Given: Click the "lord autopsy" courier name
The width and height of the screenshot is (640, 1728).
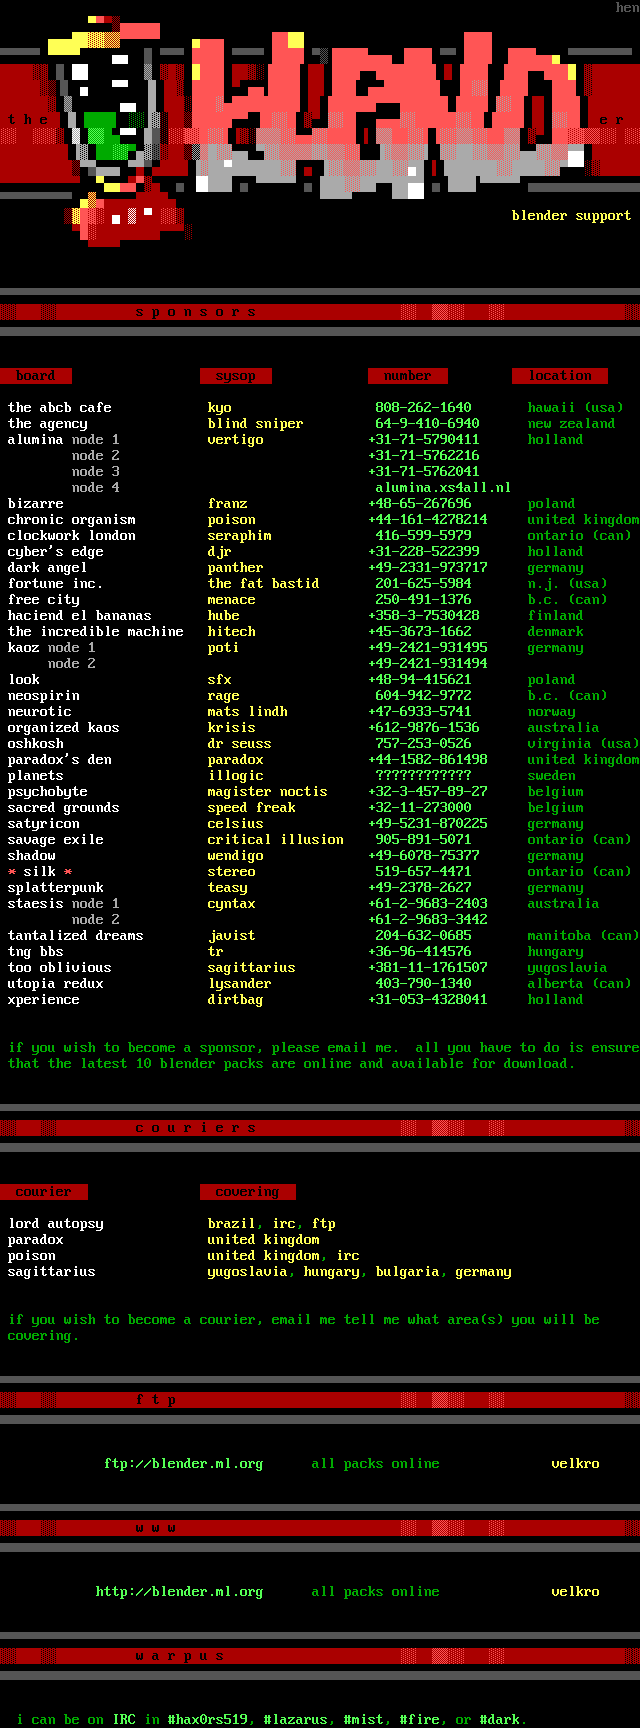Looking at the screenshot, I should 56,1224.
